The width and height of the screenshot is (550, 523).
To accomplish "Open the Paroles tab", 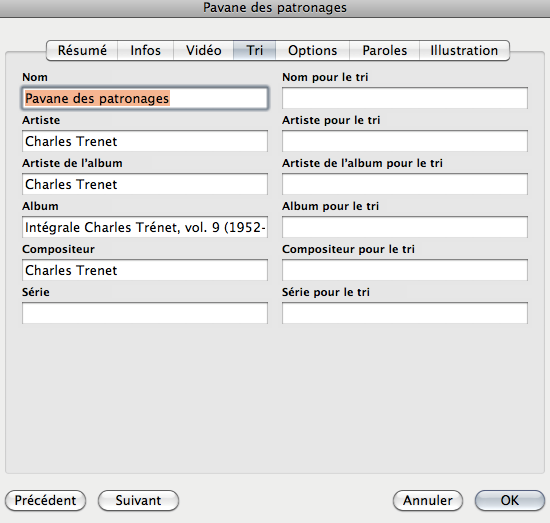I will [384, 51].
